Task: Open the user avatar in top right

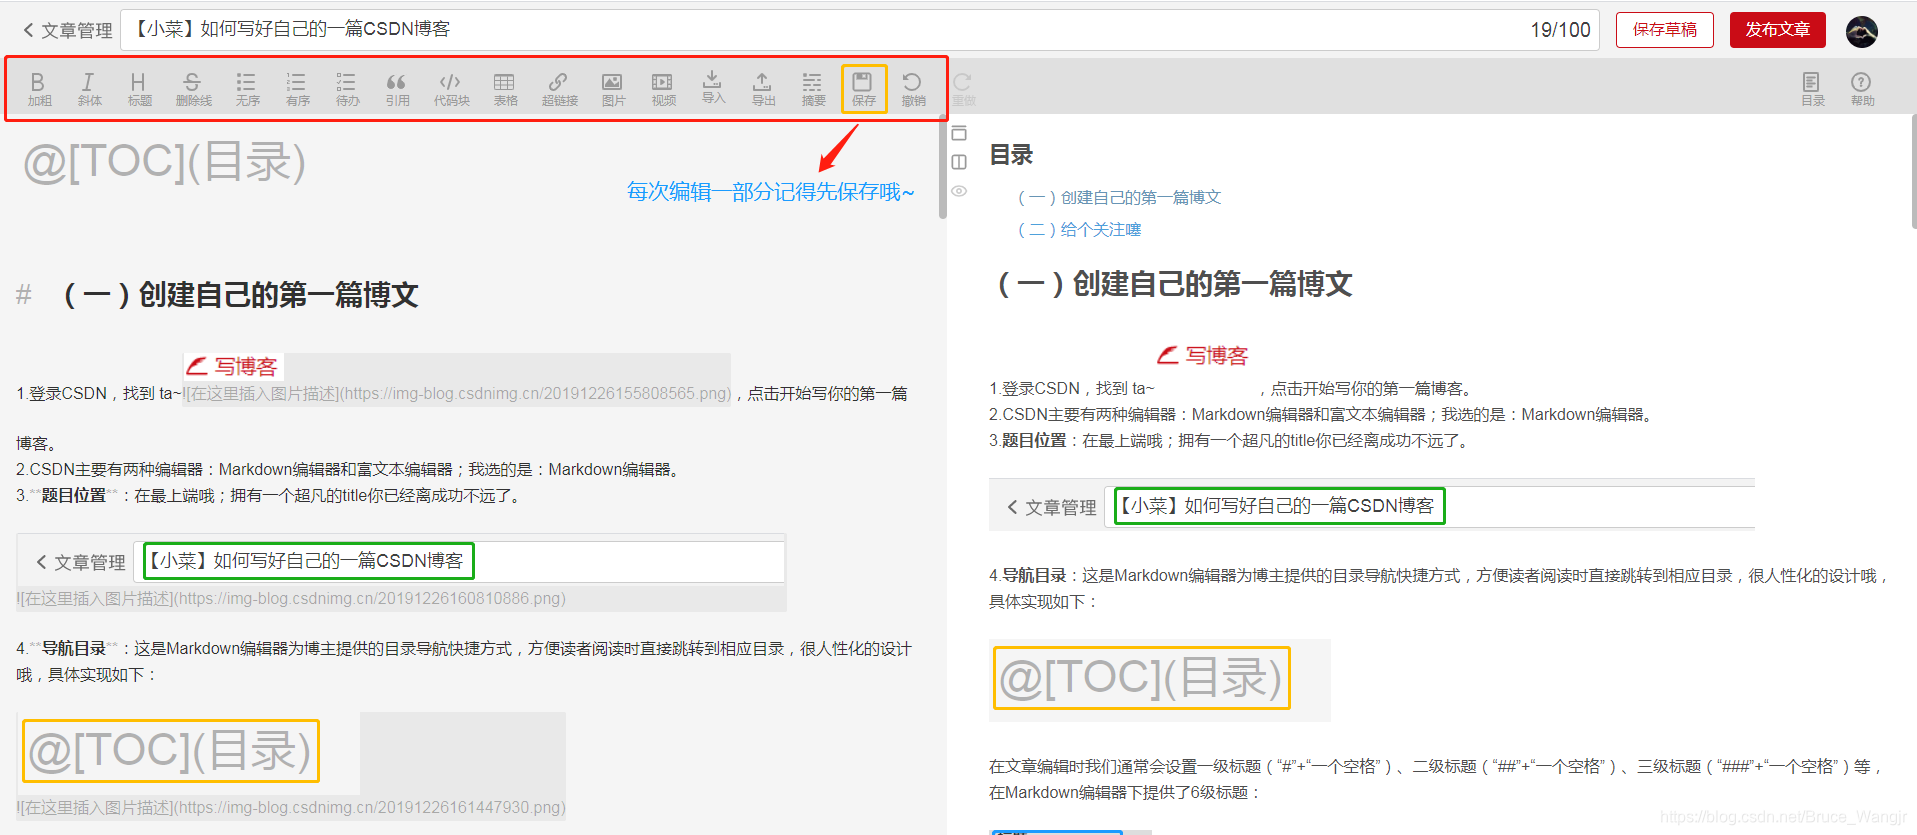Action: tap(1861, 31)
